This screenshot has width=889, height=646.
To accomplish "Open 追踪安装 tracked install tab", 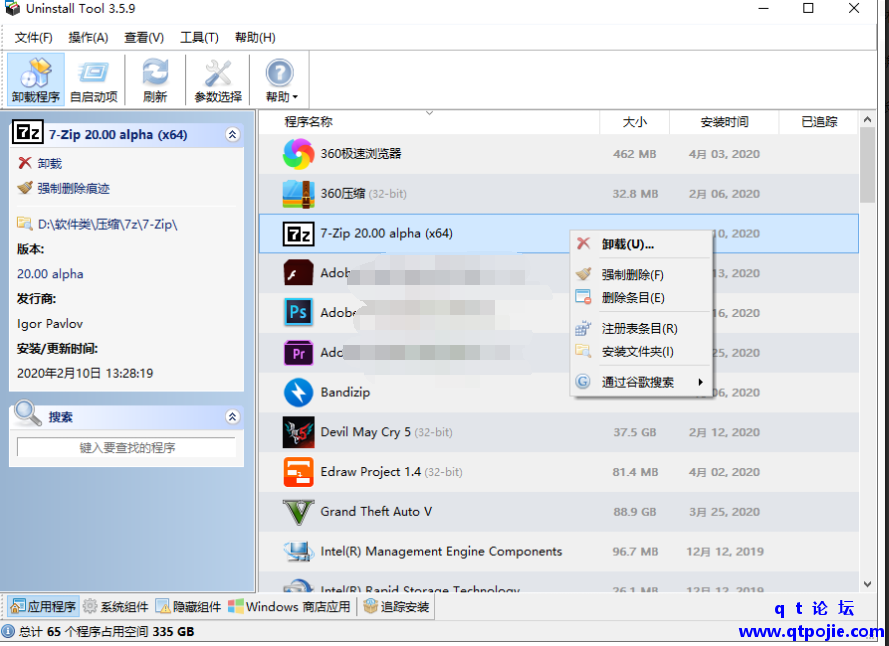I will tap(396, 607).
